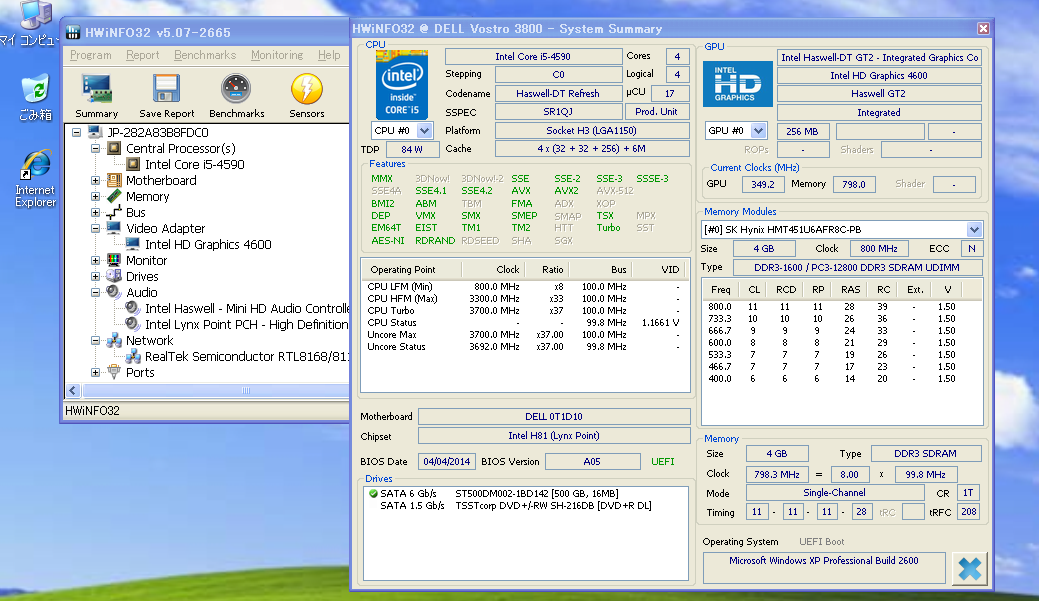The width and height of the screenshot is (1039, 601).
Task: Select the Audio speaker tree icon
Action: (115, 292)
